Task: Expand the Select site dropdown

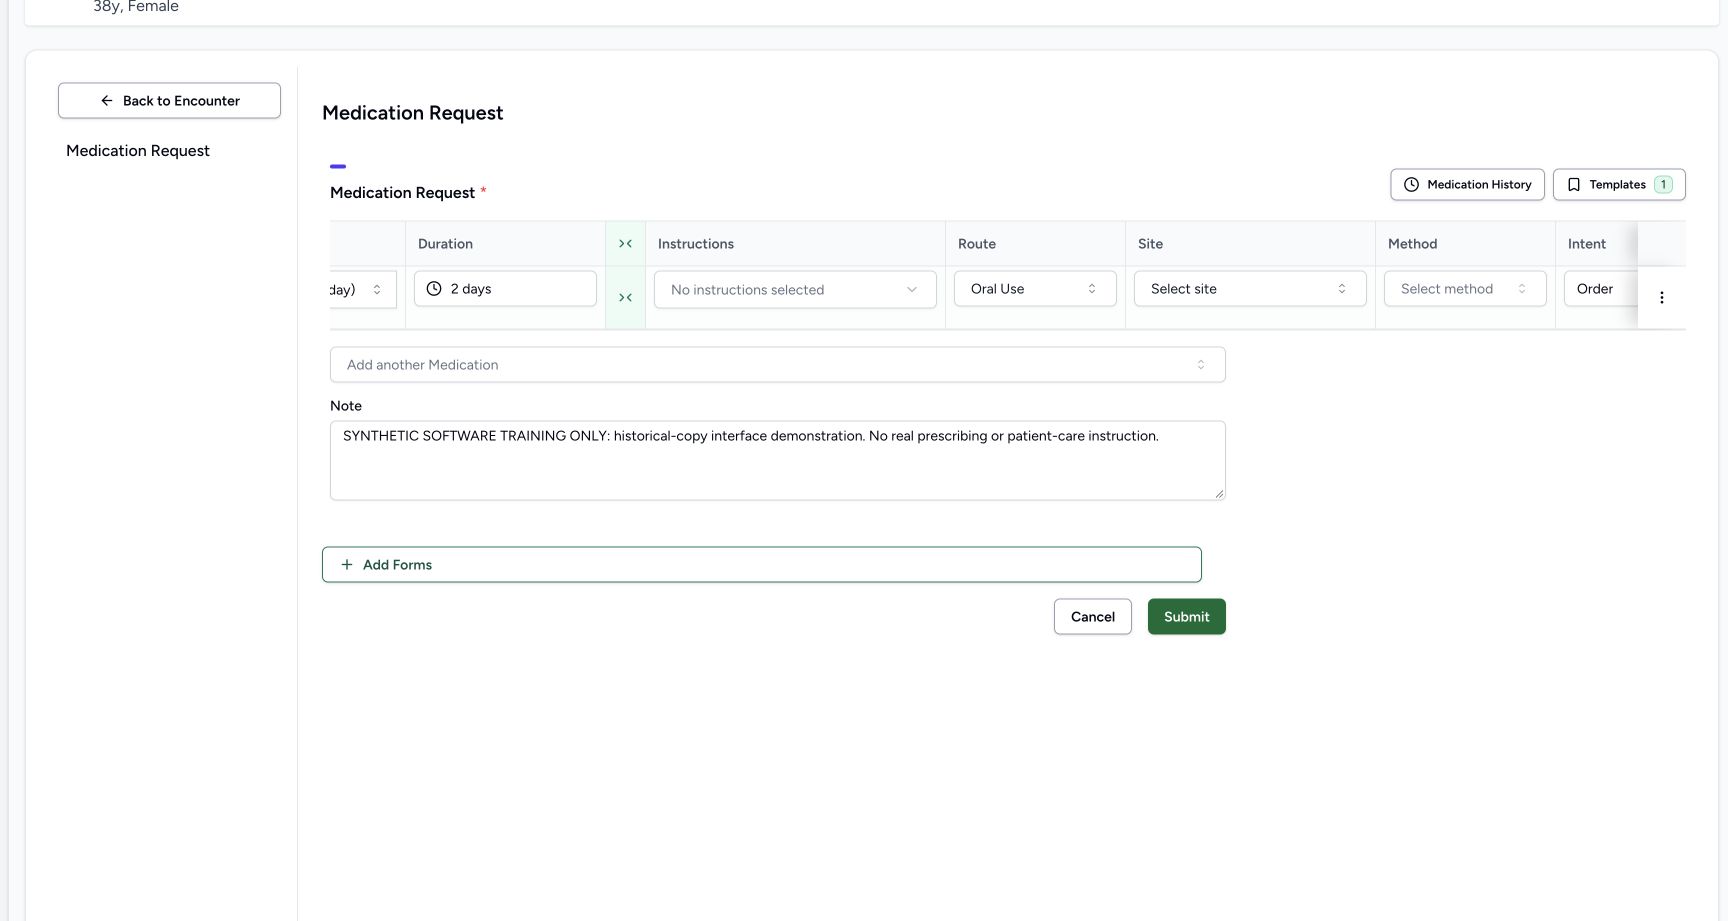Action: pos(1250,289)
